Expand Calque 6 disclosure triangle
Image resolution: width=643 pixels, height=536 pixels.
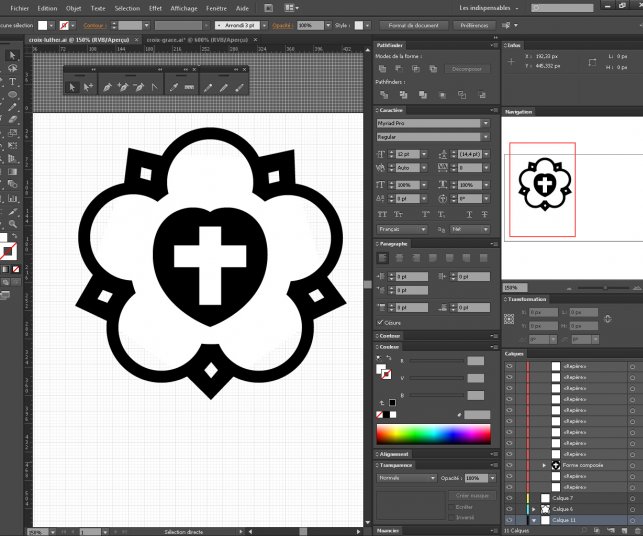tap(534, 509)
